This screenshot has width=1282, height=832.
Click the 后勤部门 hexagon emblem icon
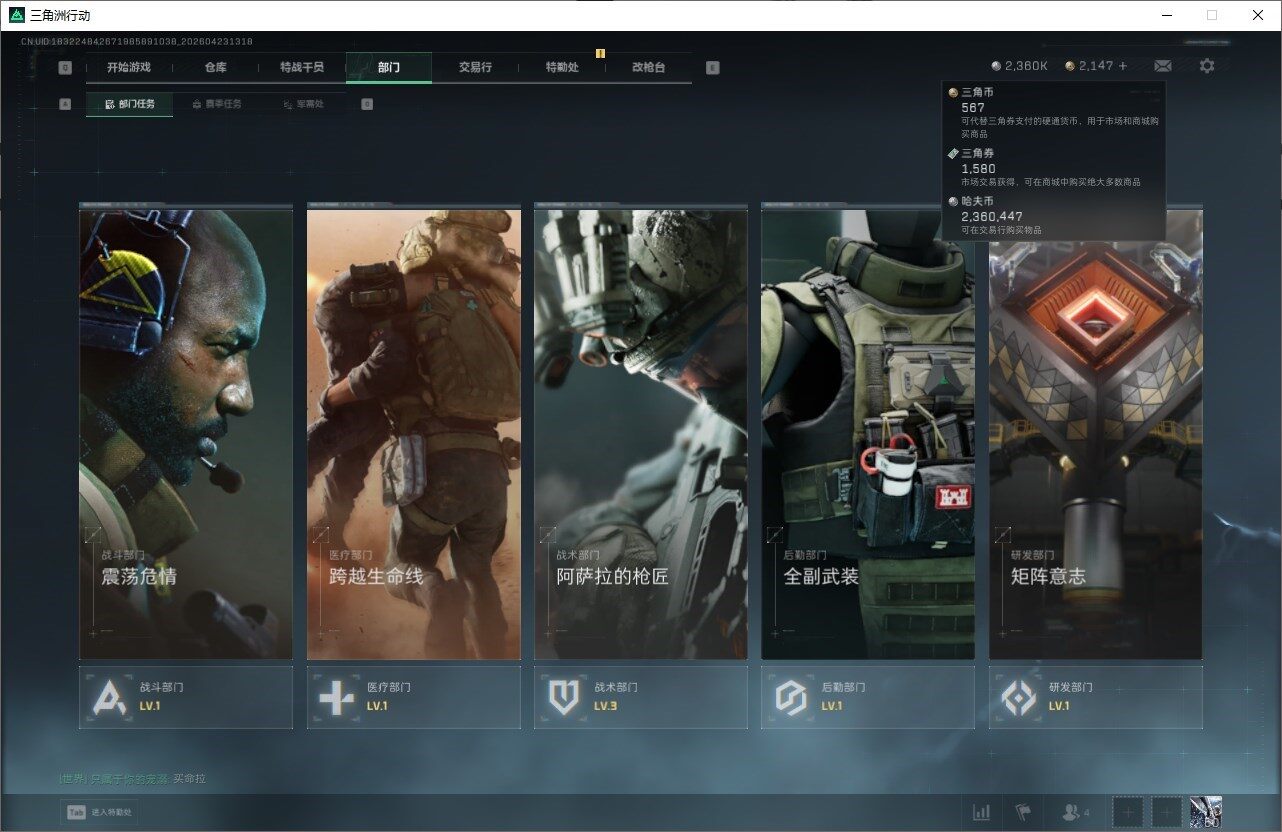pos(791,697)
